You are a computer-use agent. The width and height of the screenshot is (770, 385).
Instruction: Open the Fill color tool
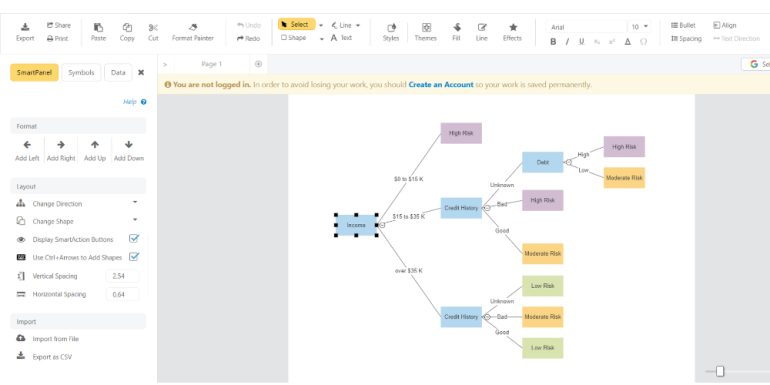tap(456, 32)
